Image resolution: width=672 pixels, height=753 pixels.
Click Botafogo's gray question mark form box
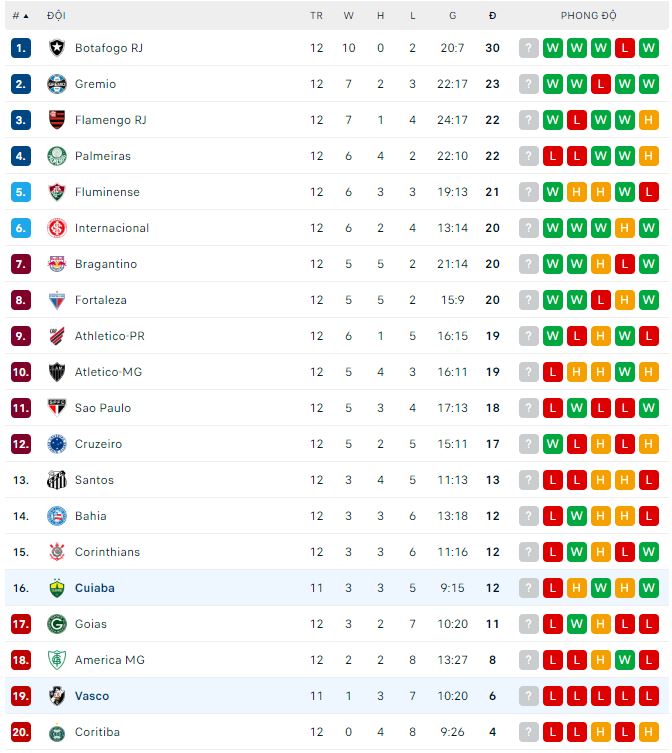point(529,48)
